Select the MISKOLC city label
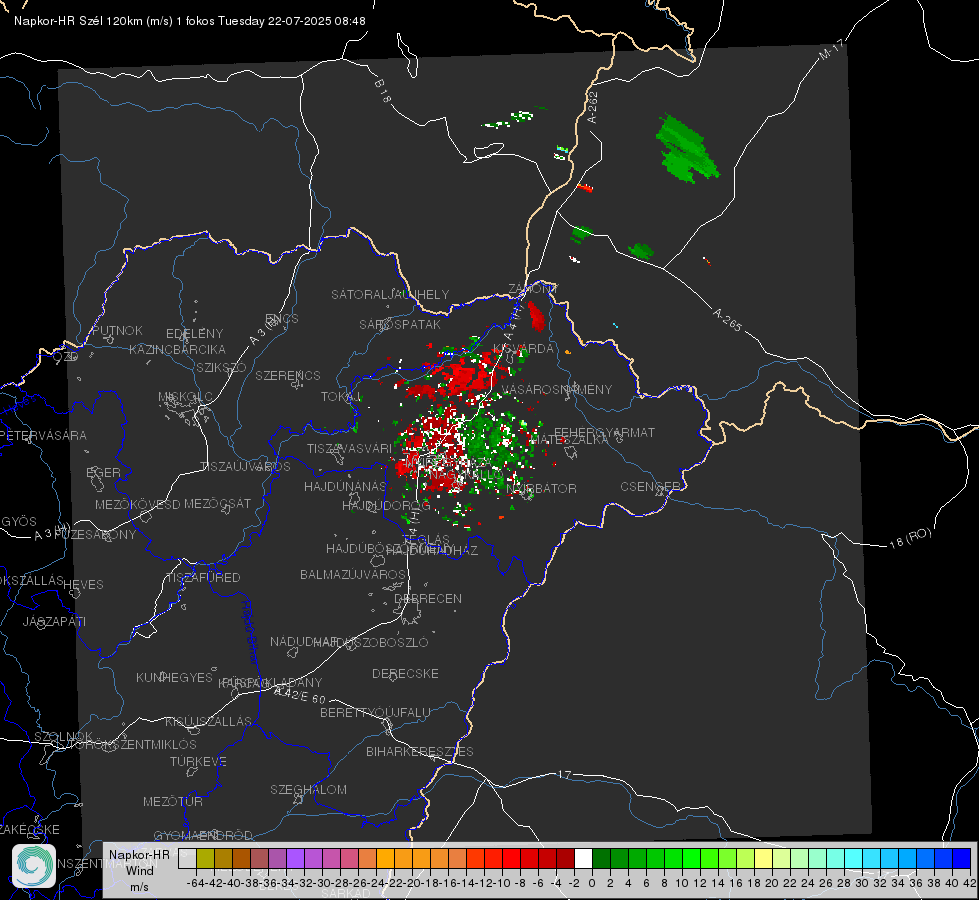Image resolution: width=979 pixels, height=900 pixels. pos(185,397)
